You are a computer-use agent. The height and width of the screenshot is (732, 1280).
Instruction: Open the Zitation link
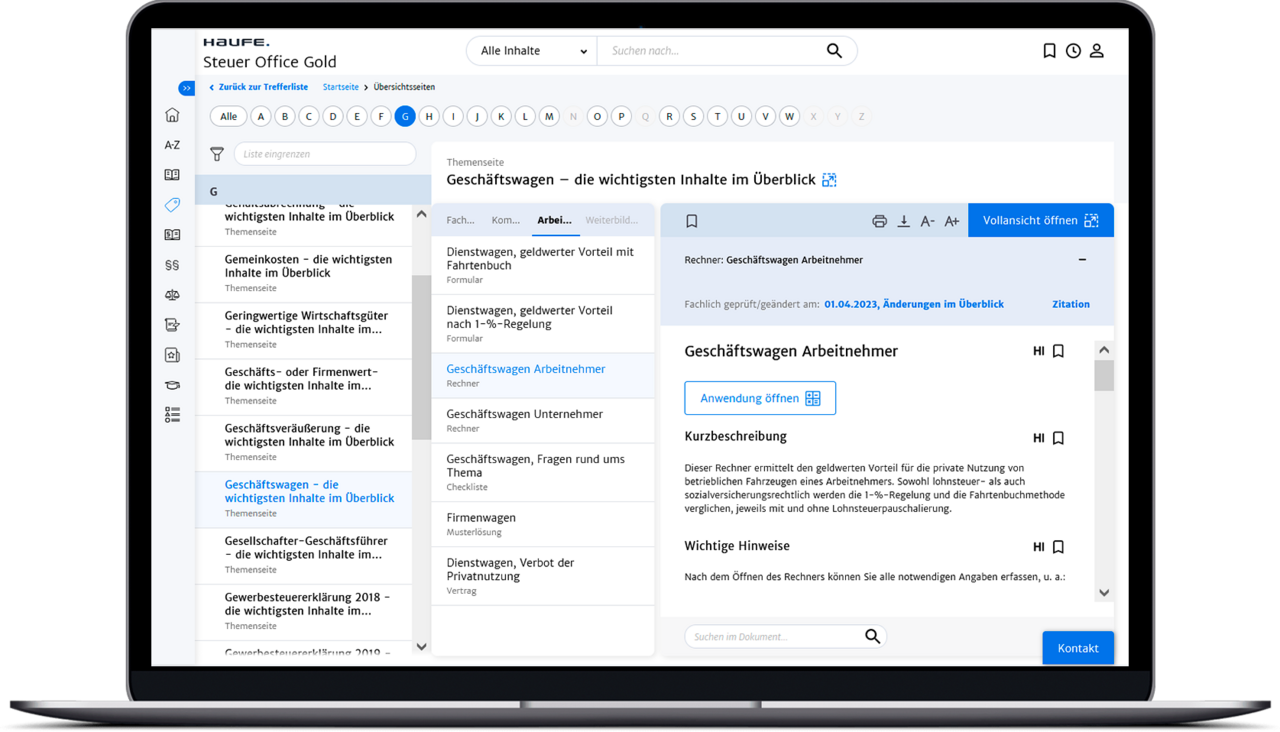click(x=1071, y=304)
